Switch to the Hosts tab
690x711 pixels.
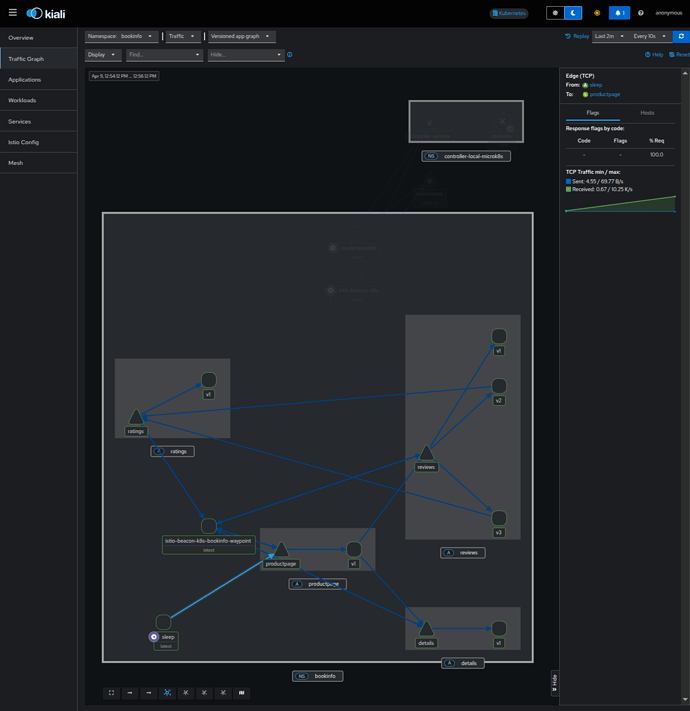[647, 113]
